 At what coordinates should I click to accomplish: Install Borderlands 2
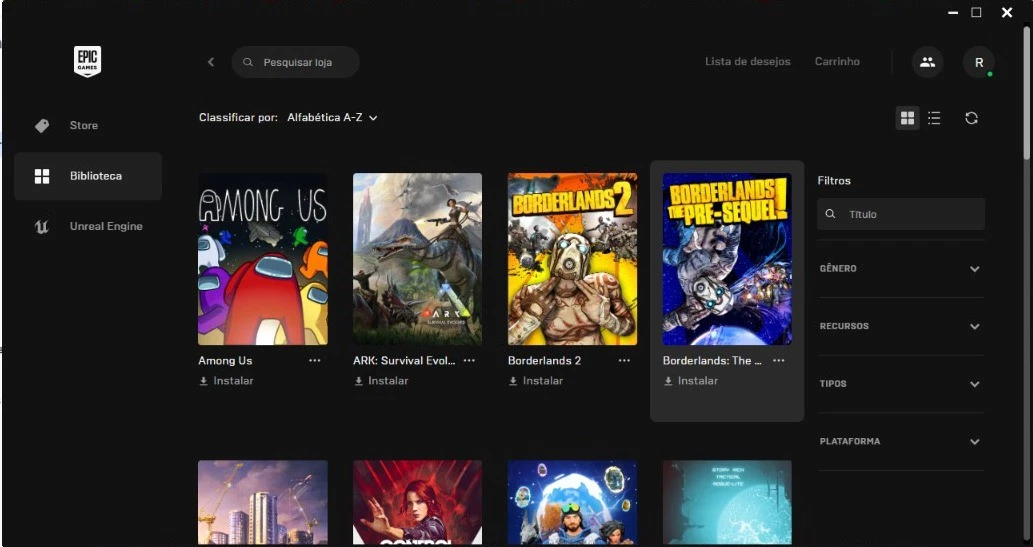(536, 381)
